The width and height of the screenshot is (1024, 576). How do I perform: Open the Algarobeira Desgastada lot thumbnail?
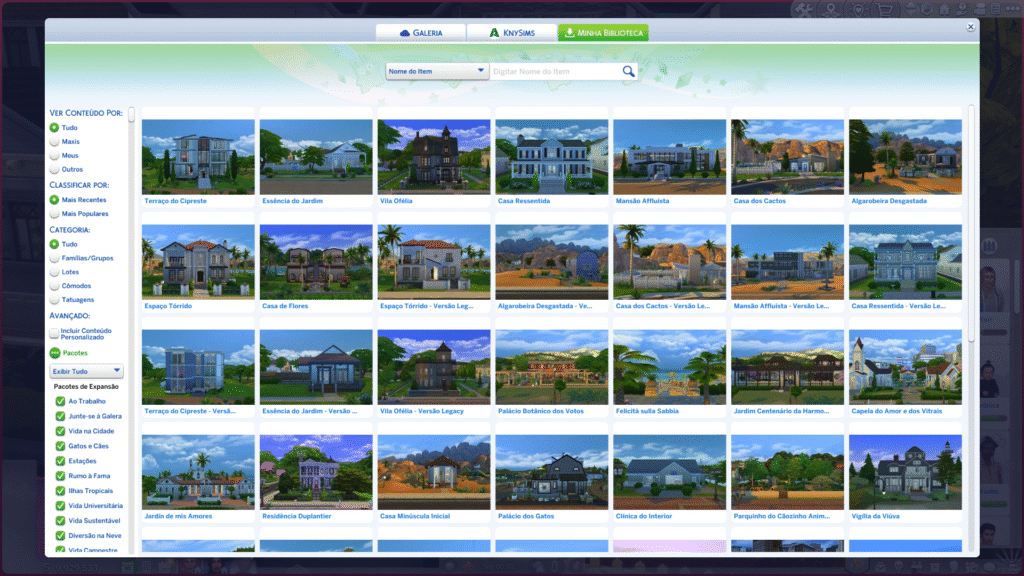pyautogui.click(x=905, y=157)
